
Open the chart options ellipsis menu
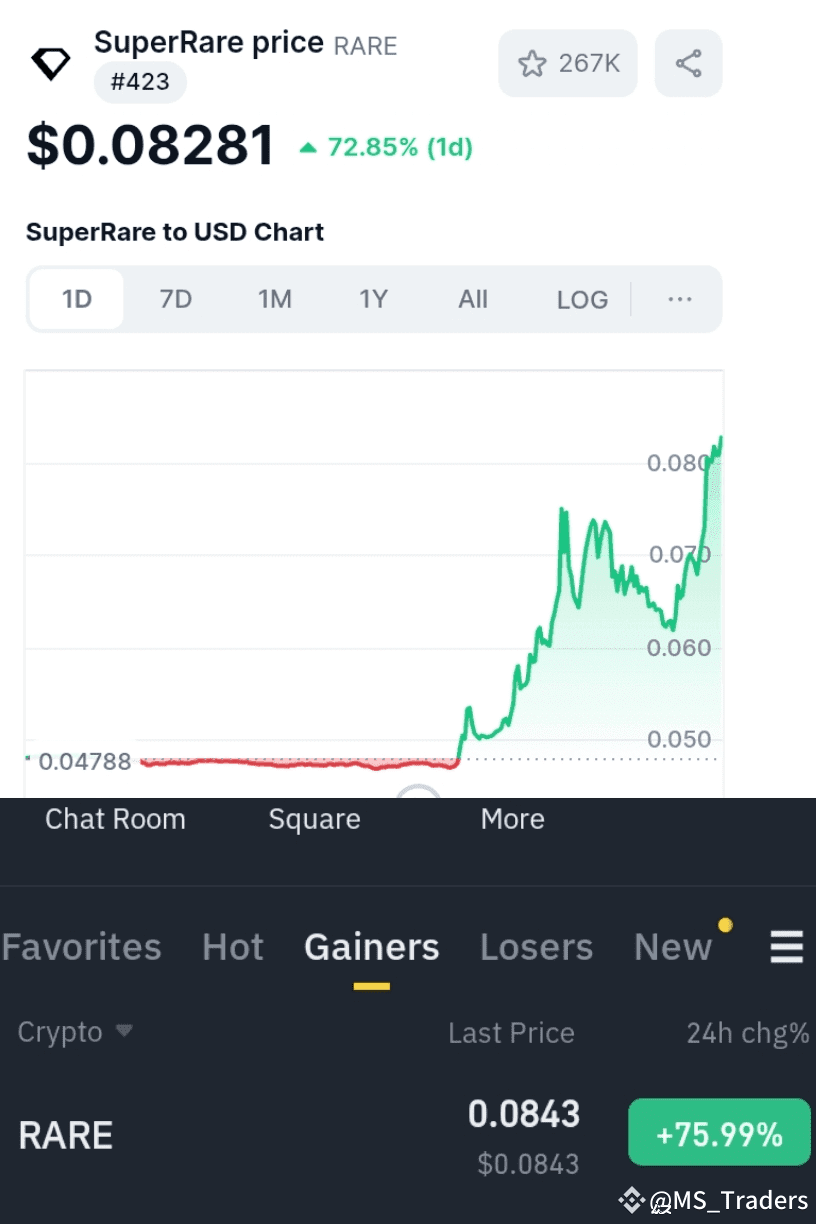[x=680, y=299]
